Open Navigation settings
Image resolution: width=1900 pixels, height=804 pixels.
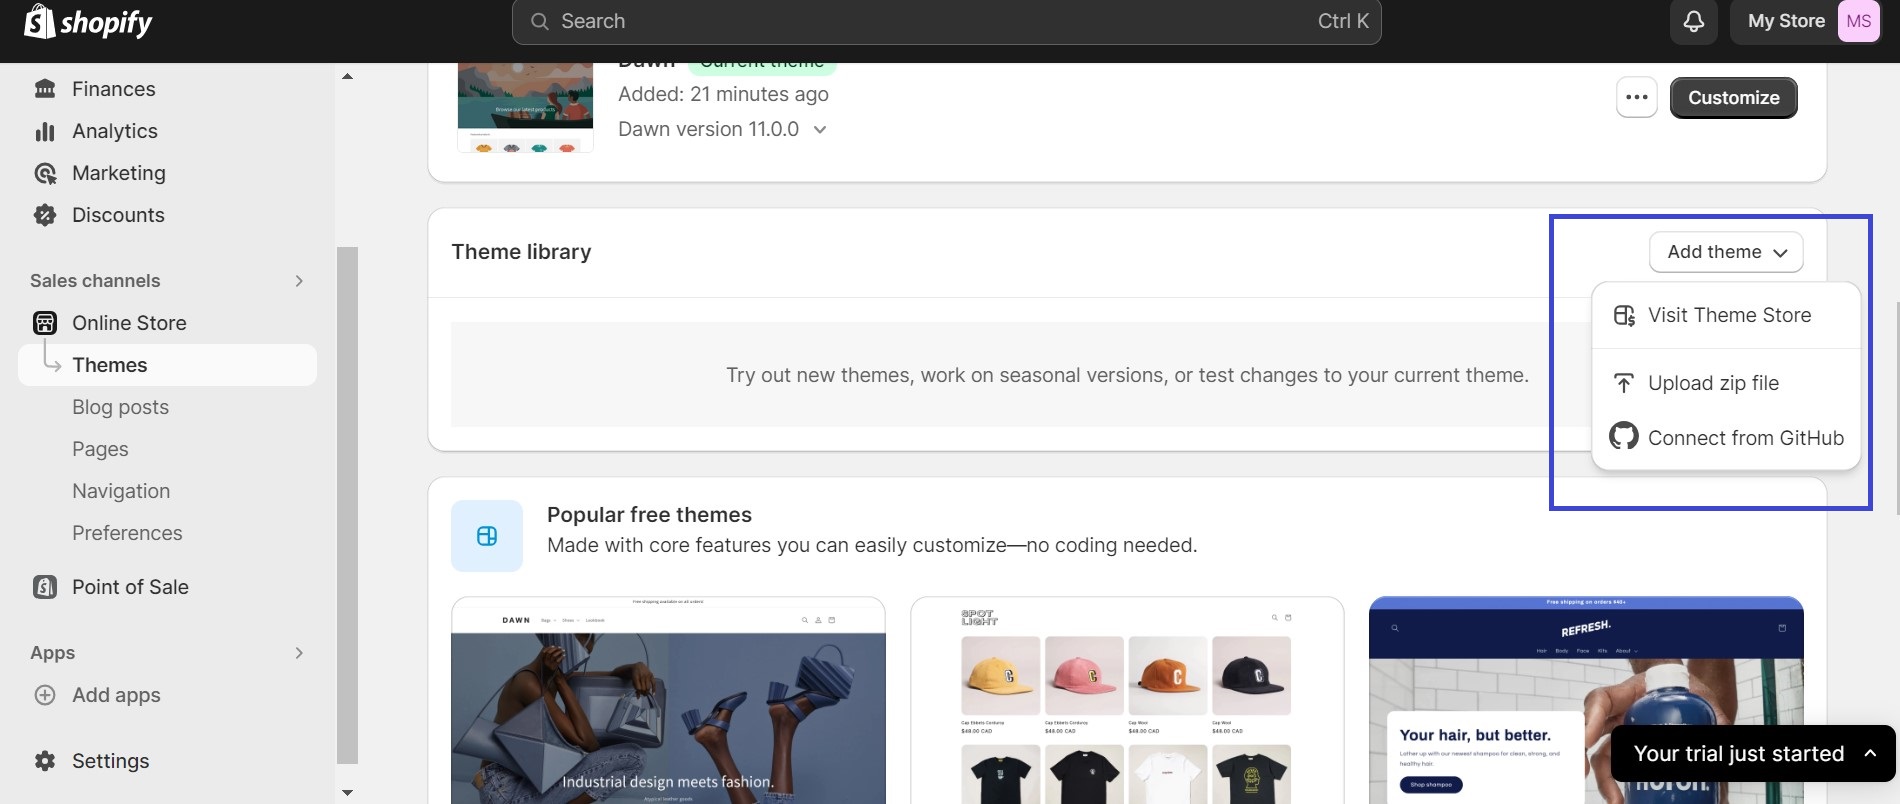click(x=121, y=491)
